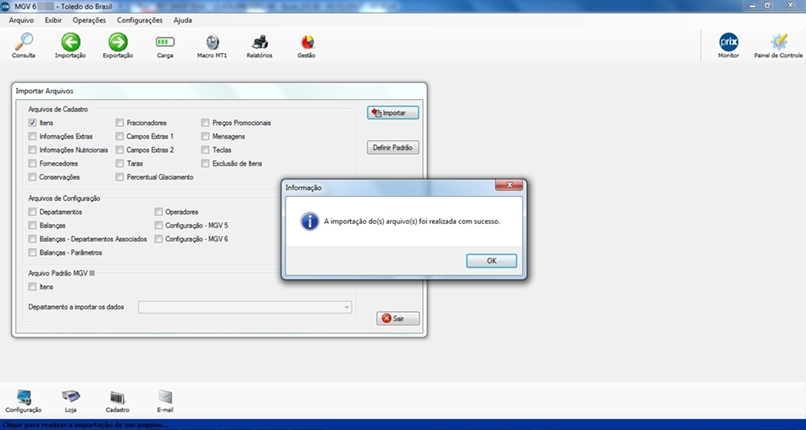The width and height of the screenshot is (806, 430).
Task: Enable Balanças - Departamentos Associados checkbox
Action: coord(32,239)
